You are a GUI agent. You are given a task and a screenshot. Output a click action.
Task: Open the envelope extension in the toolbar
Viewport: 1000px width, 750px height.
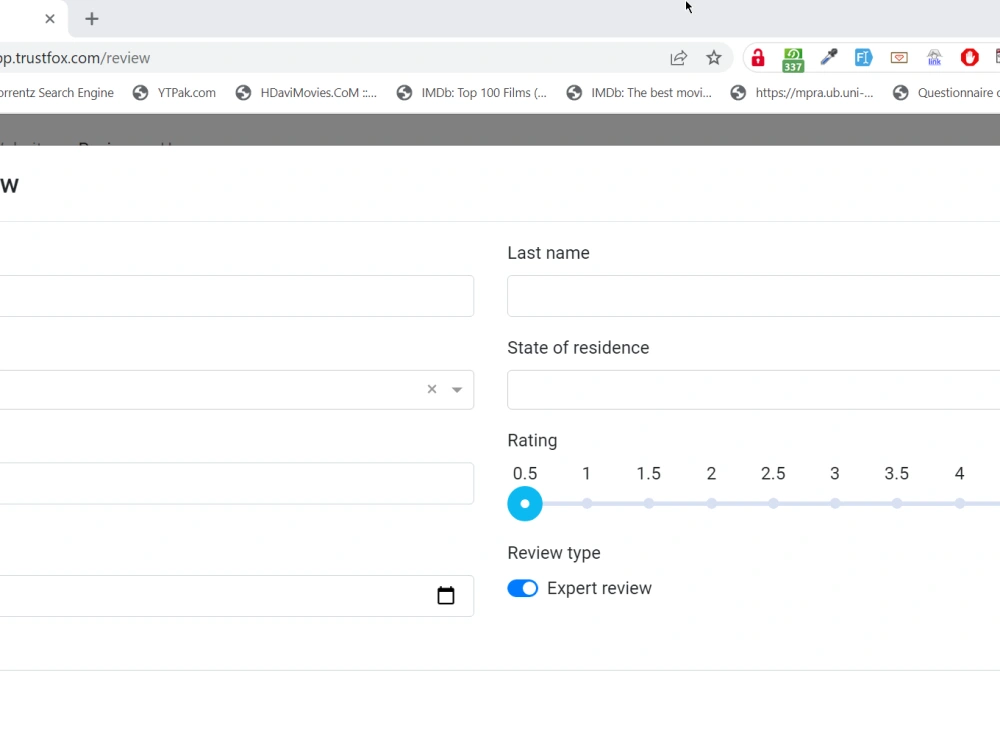(x=898, y=58)
